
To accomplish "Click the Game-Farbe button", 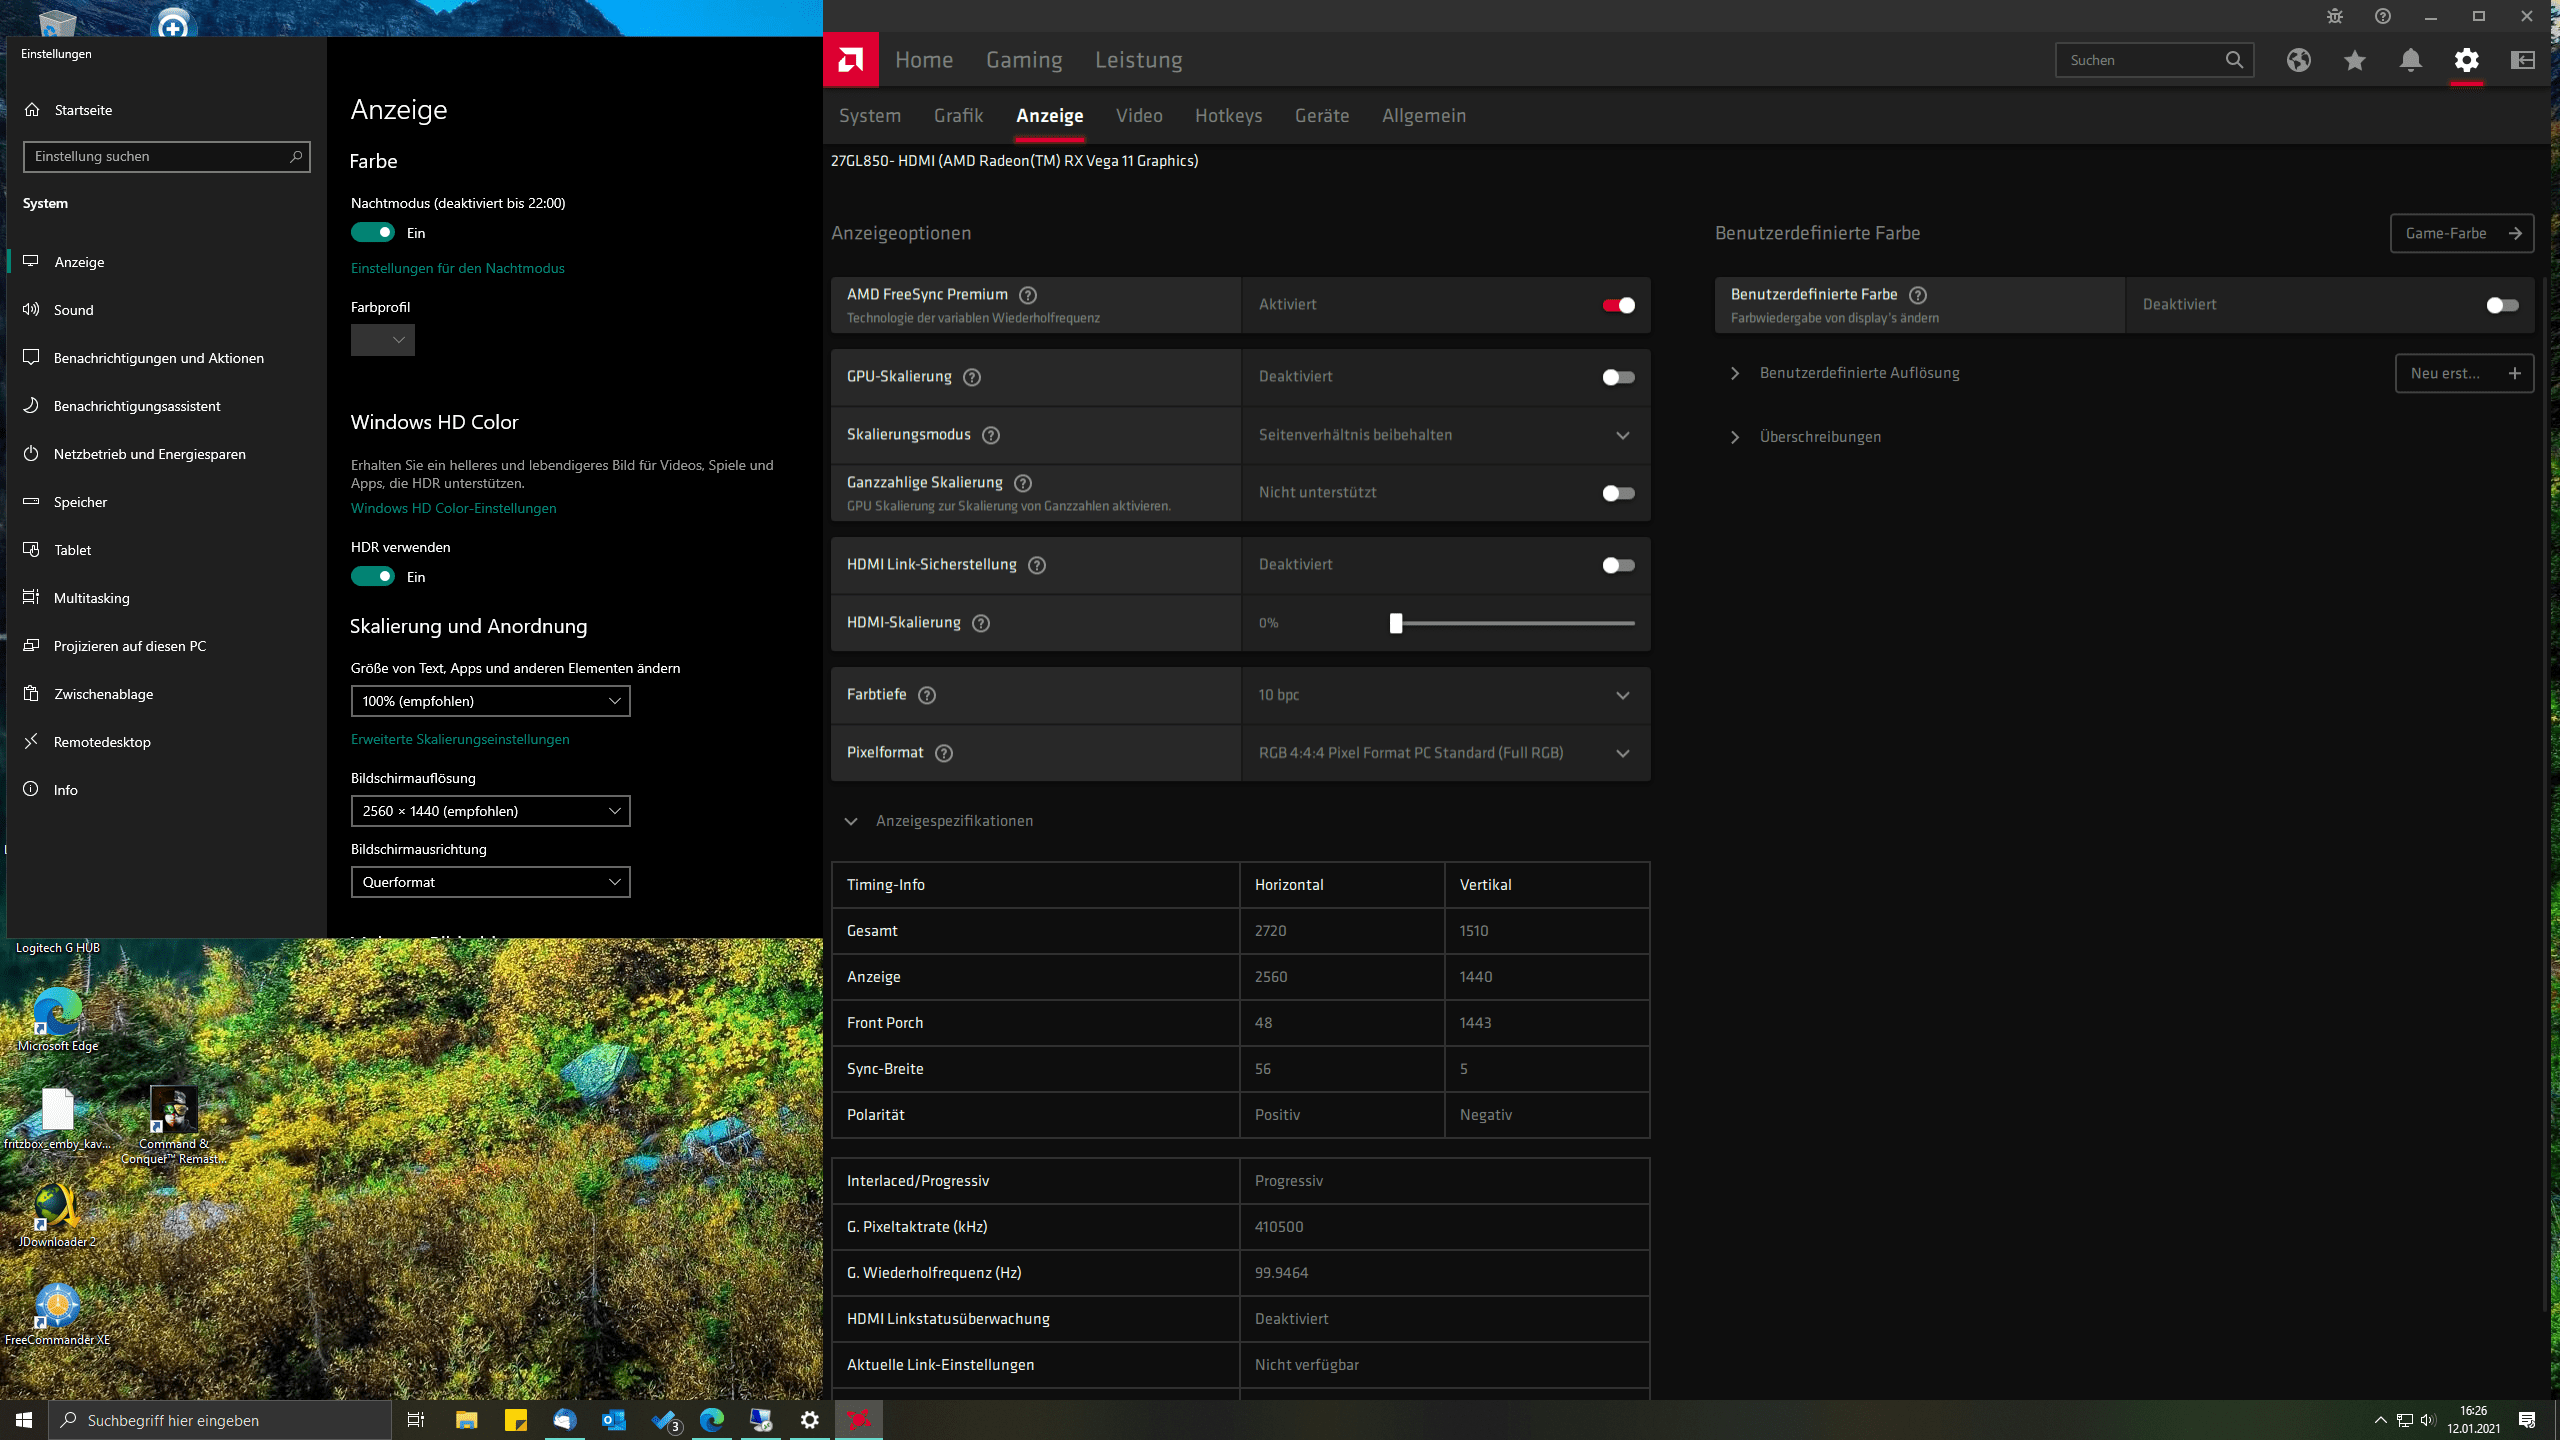I will tap(2462, 233).
